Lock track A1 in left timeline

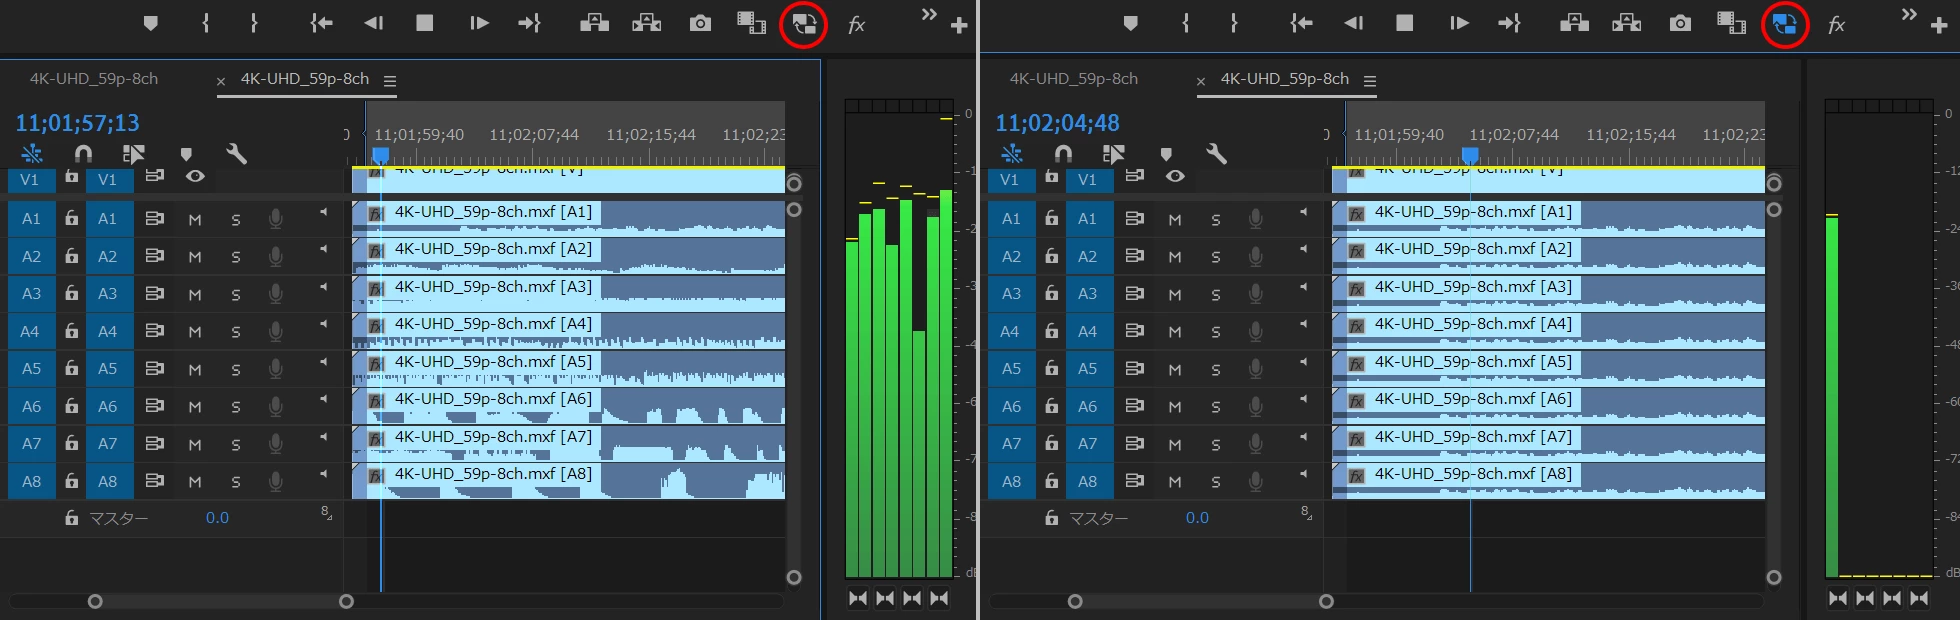tap(71, 218)
